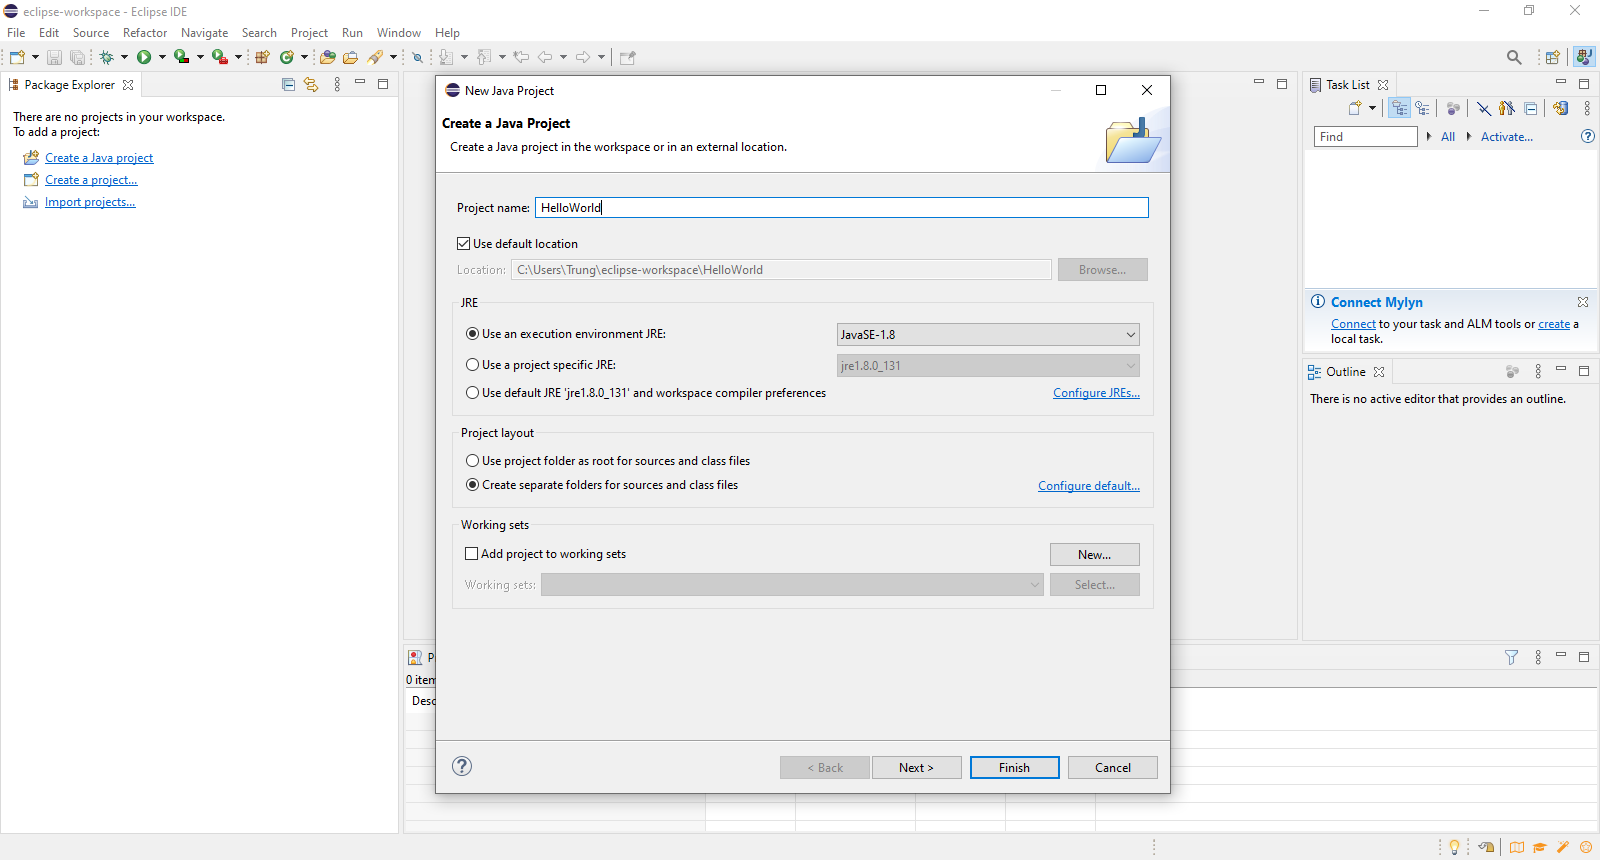Image resolution: width=1600 pixels, height=860 pixels.
Task: Open the Window menu
Action: pos(399,33)
